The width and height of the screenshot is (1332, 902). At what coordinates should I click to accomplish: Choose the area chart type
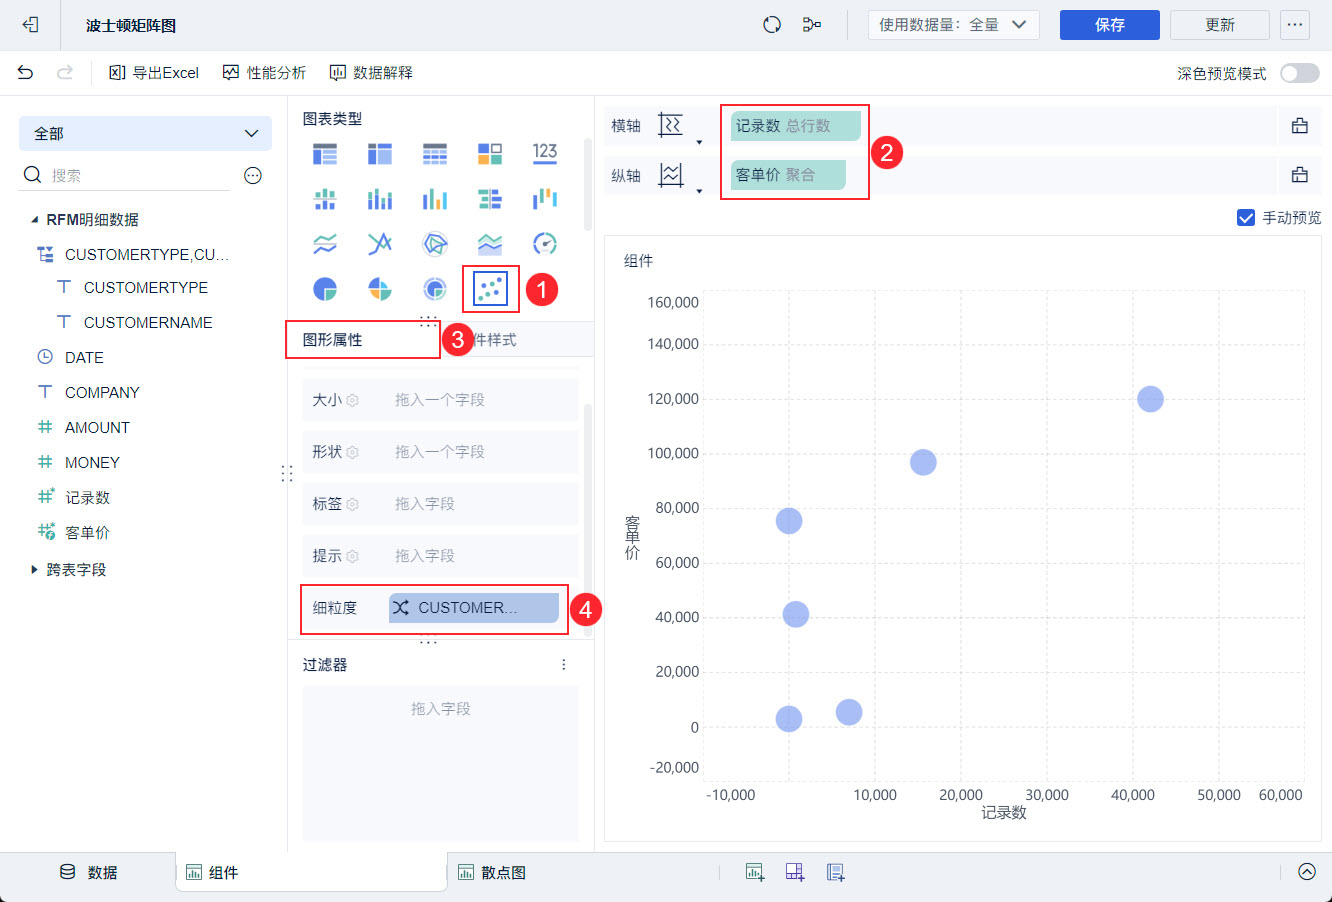pos(490,244)
